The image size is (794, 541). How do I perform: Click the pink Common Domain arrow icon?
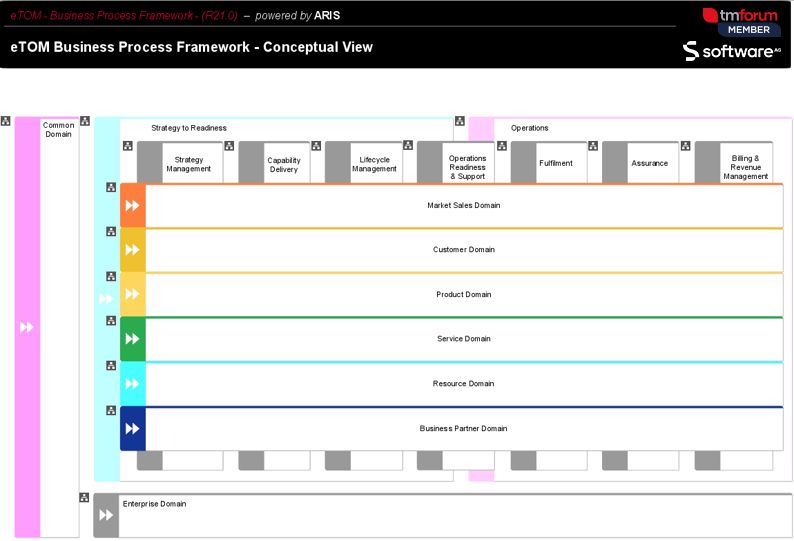tap(27, 327)
